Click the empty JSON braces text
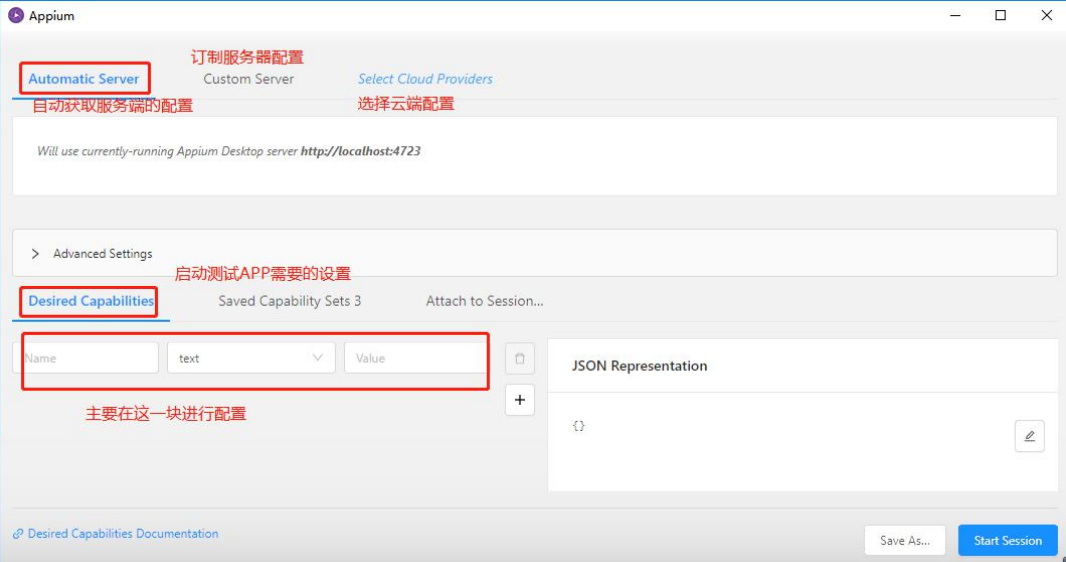 click(x=579, y=426)
